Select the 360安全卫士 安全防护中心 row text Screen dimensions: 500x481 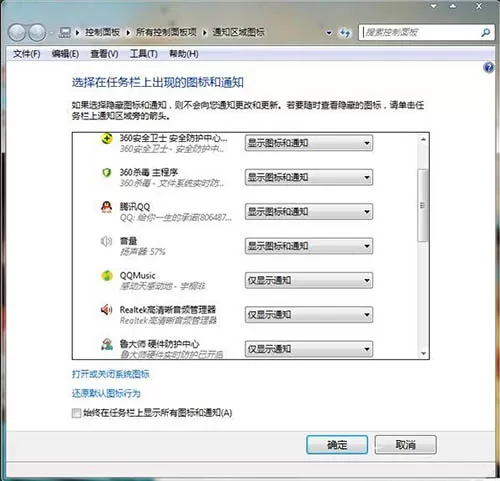(173, 138)
